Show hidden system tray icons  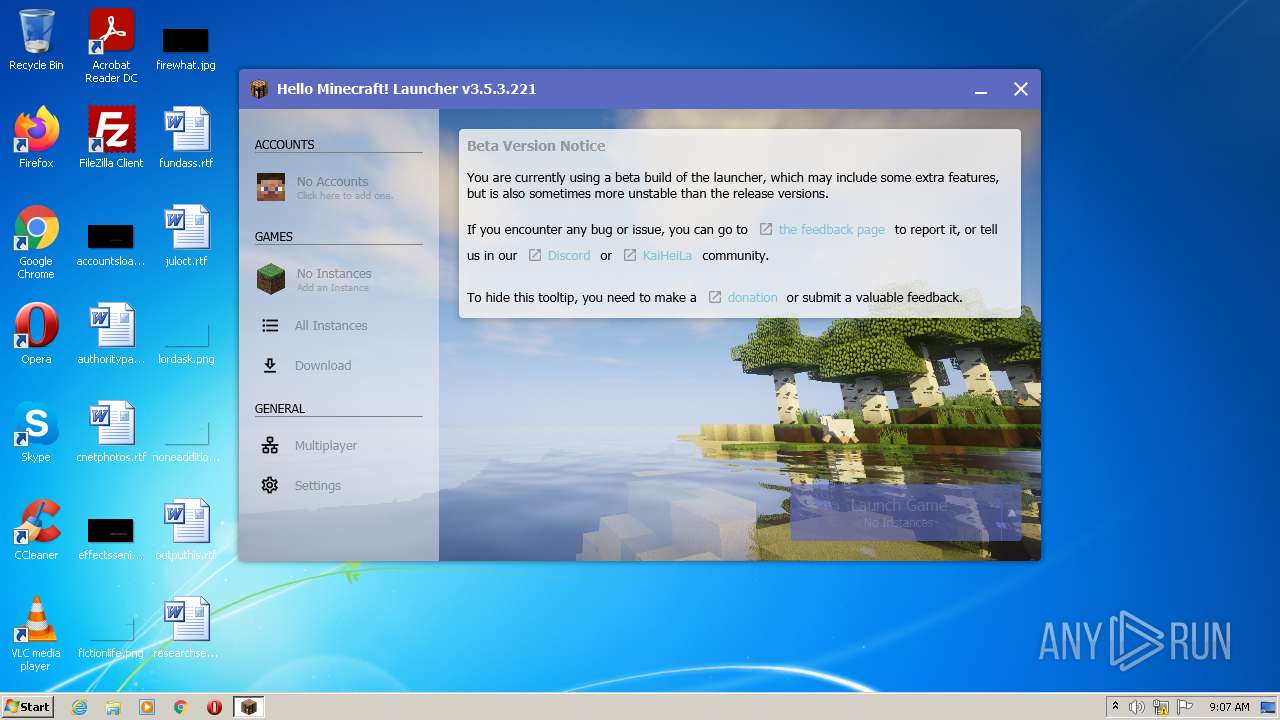click(x=1115, y=707)
